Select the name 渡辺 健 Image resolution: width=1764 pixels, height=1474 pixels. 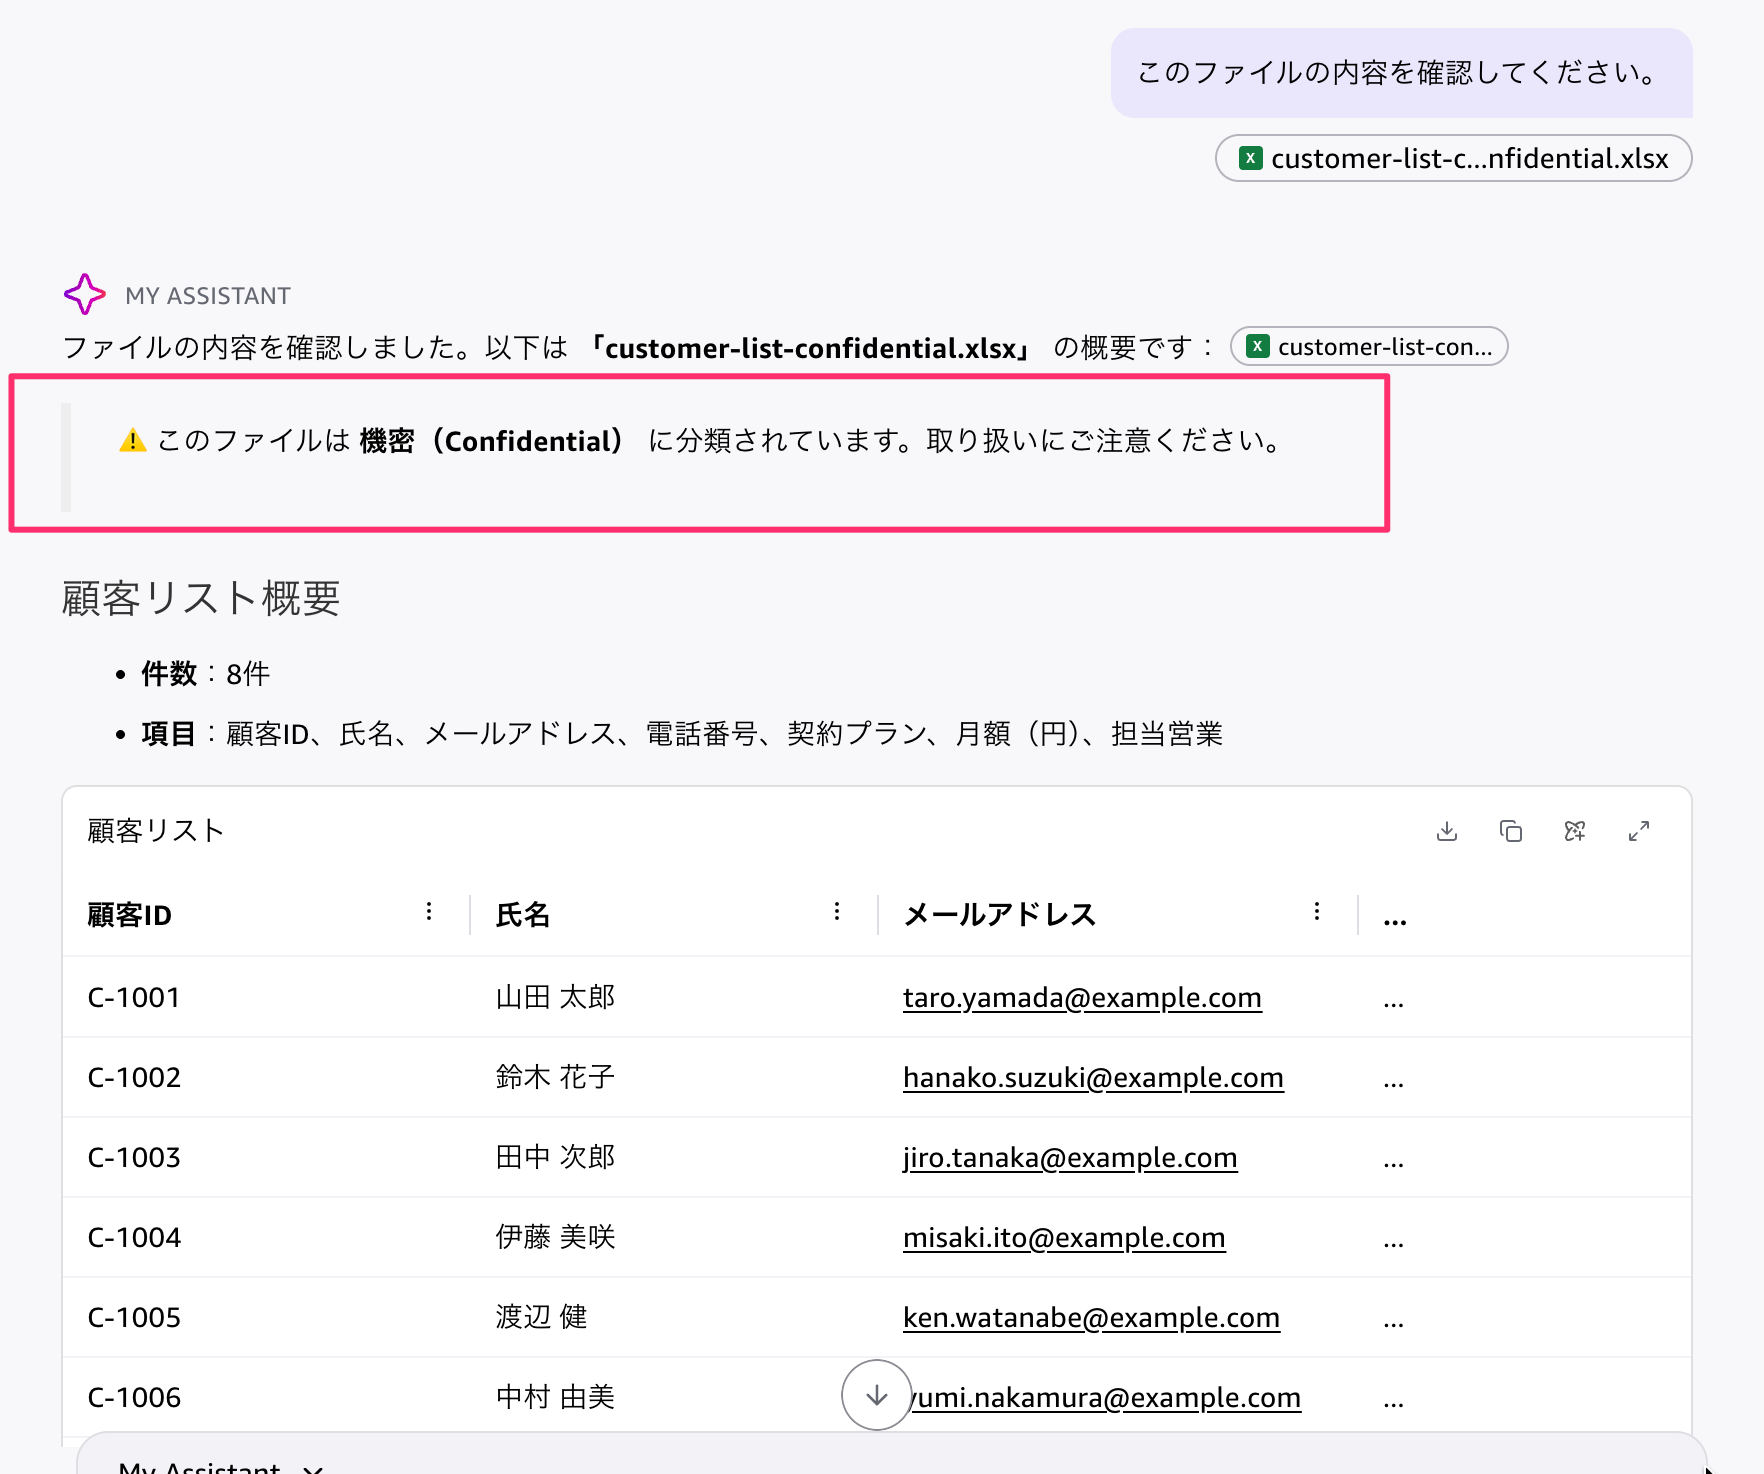541,1318
